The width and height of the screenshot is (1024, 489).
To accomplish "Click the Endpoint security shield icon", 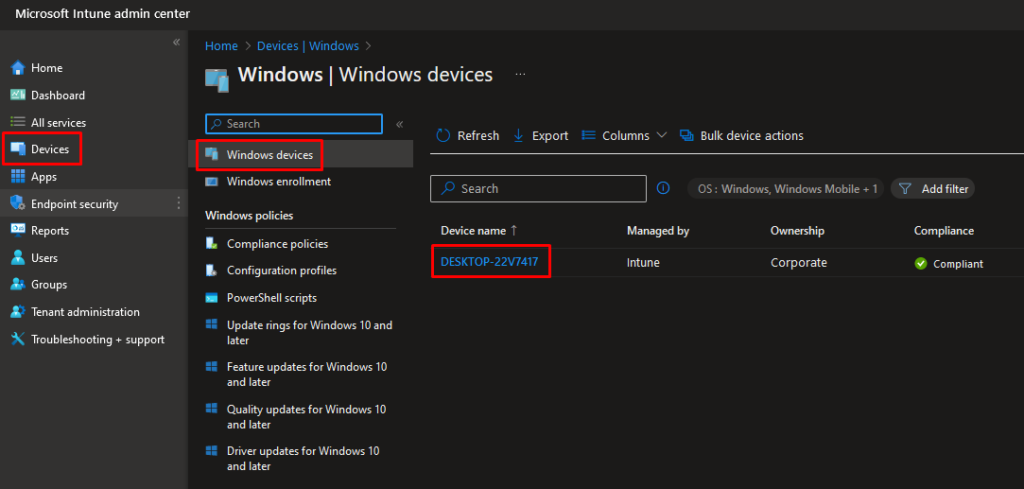I will (18, 204).
